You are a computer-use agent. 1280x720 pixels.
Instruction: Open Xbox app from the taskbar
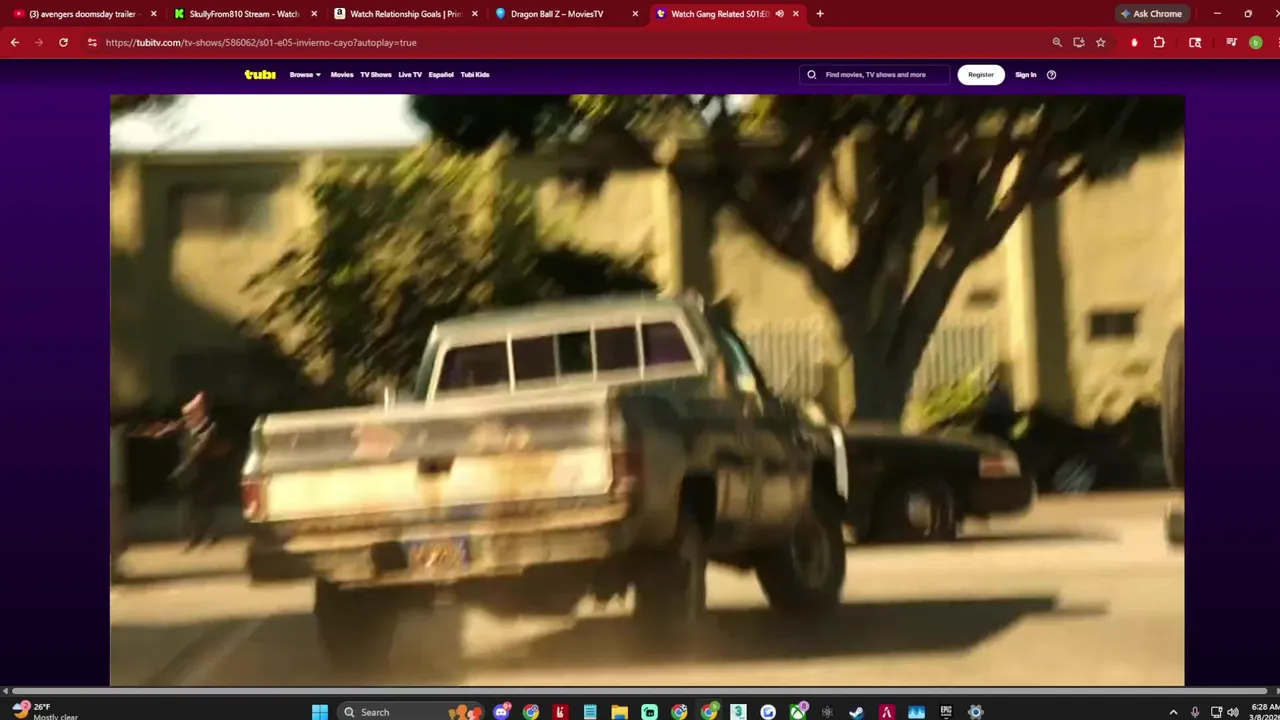coord(798,712)
